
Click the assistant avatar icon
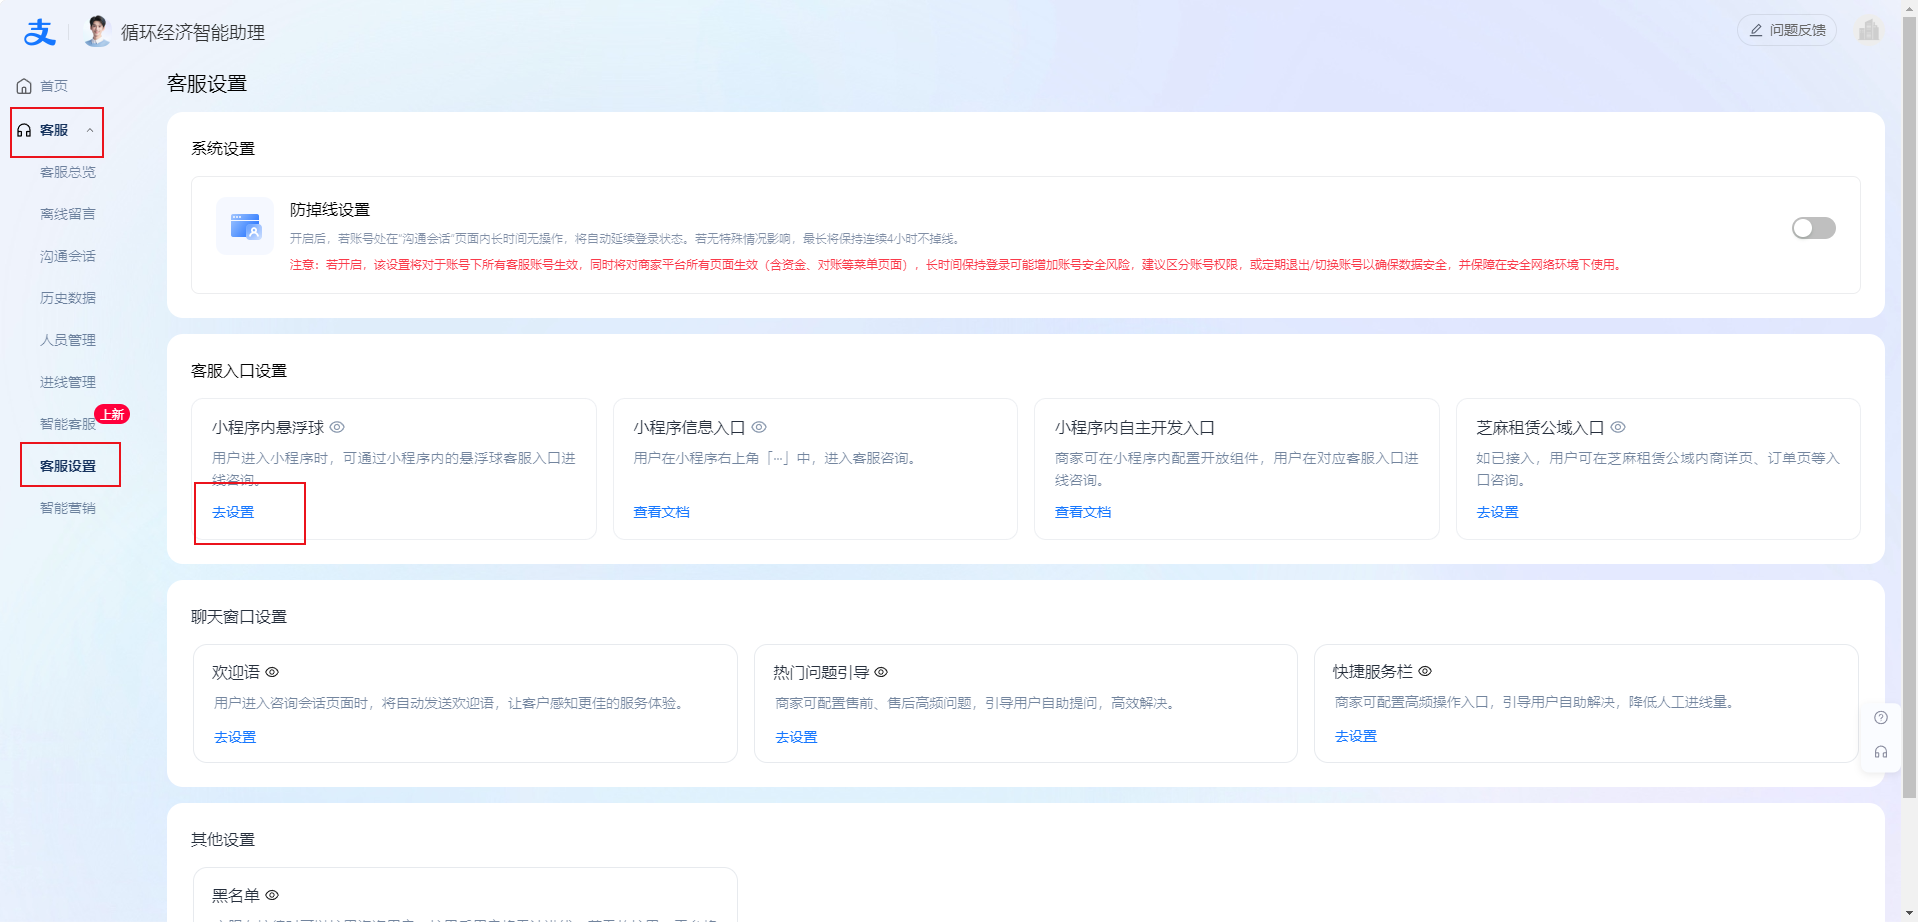click(x=97, y=31)
